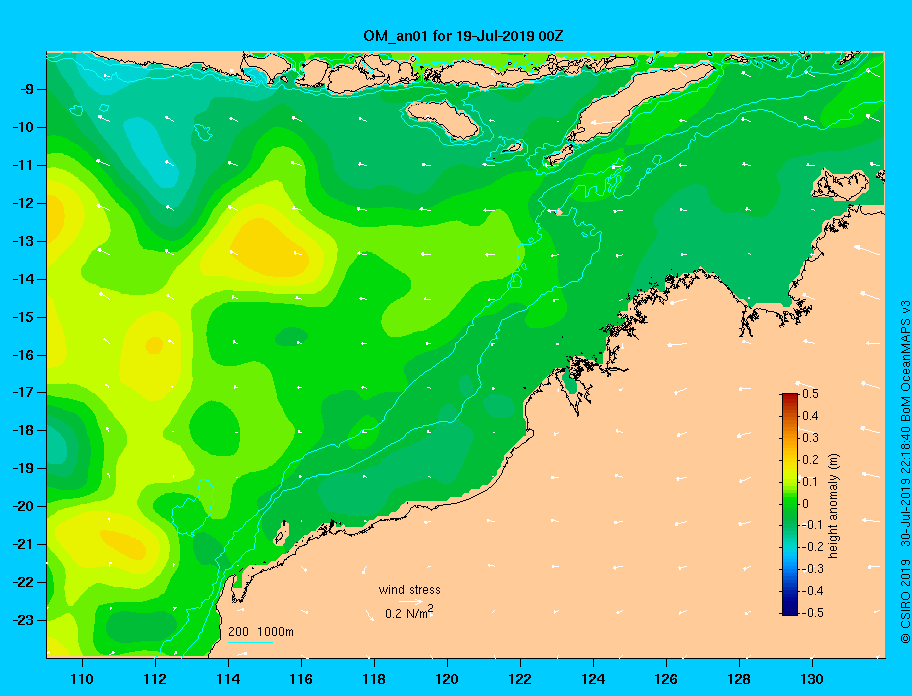This screenshot has height=696, width=912.
Task: Click latitude label -13 on the axis
Action: 23,241
